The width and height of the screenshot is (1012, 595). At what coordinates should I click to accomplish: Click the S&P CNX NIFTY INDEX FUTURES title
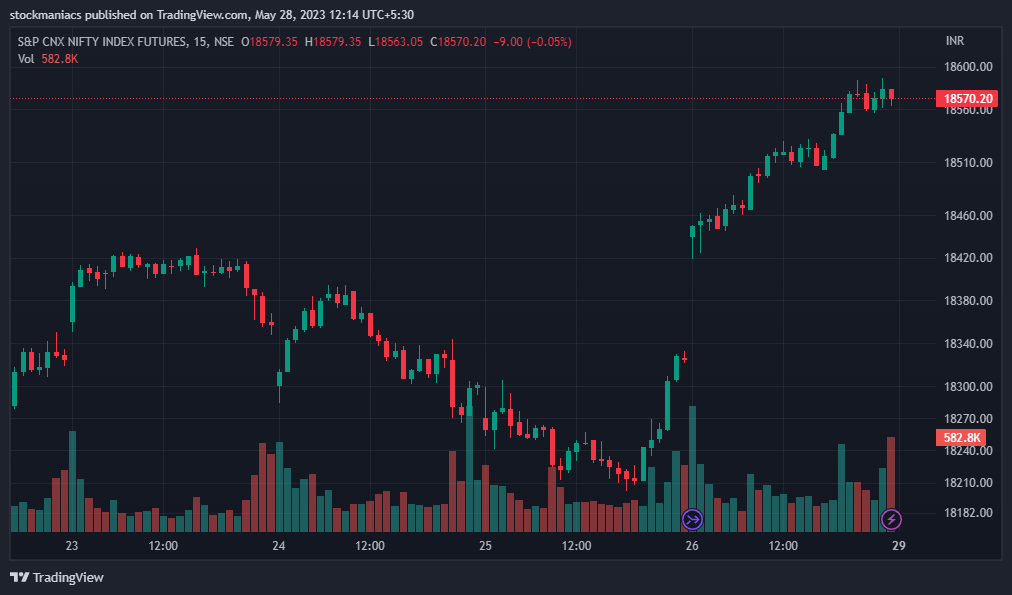point(101,42)
